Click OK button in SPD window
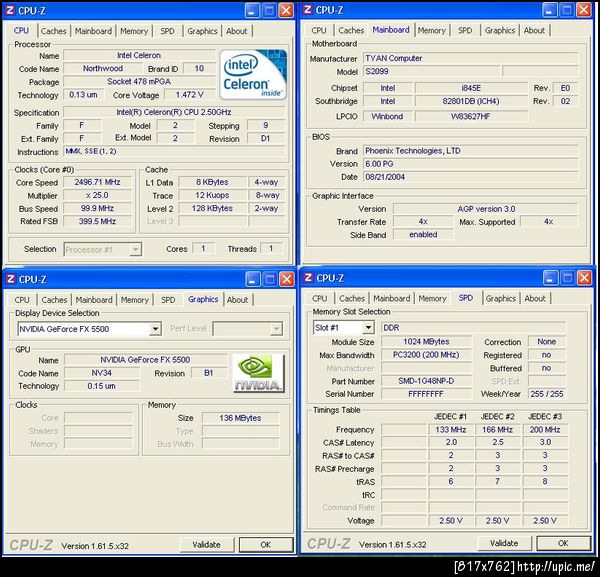 pyautogui.click(x=563, y=543)
